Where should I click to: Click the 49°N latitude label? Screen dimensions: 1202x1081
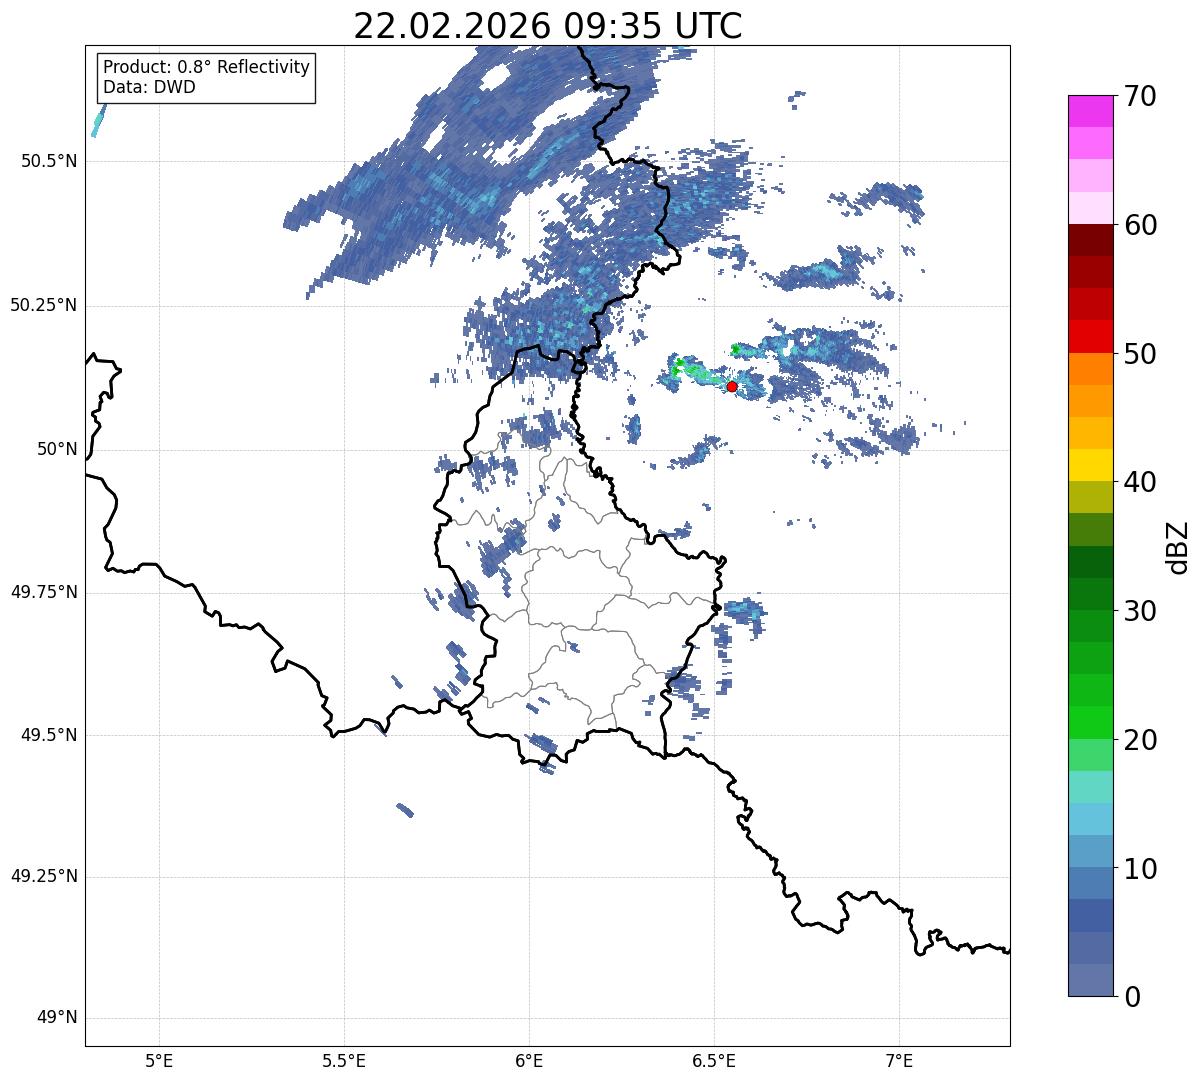tap(57, 1018)
